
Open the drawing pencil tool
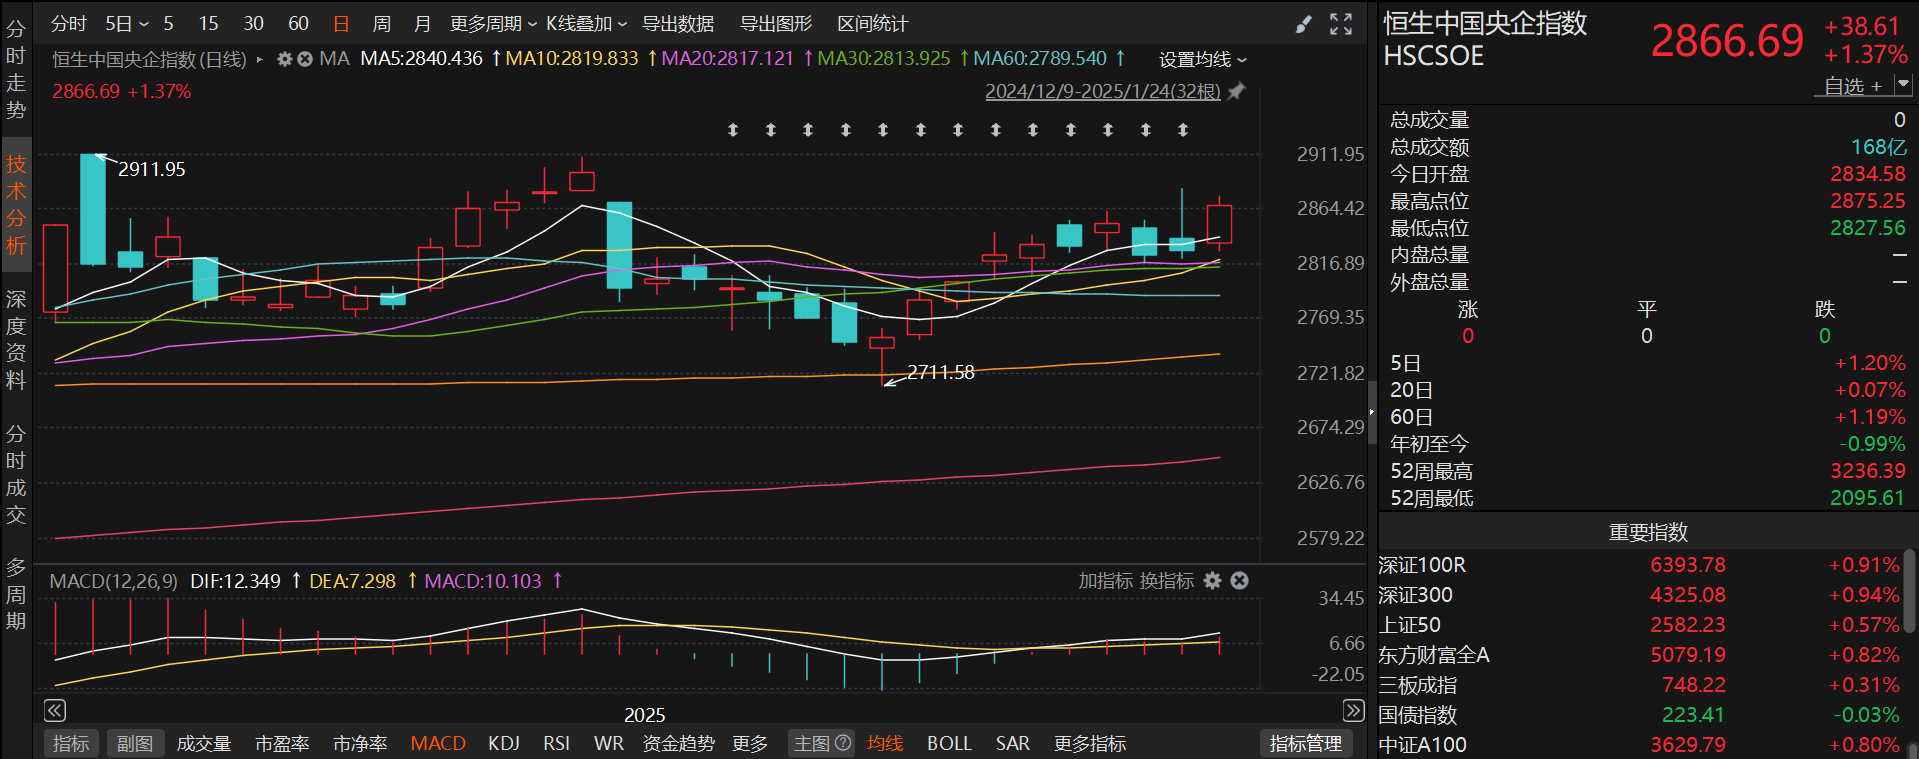[1303, 24]
